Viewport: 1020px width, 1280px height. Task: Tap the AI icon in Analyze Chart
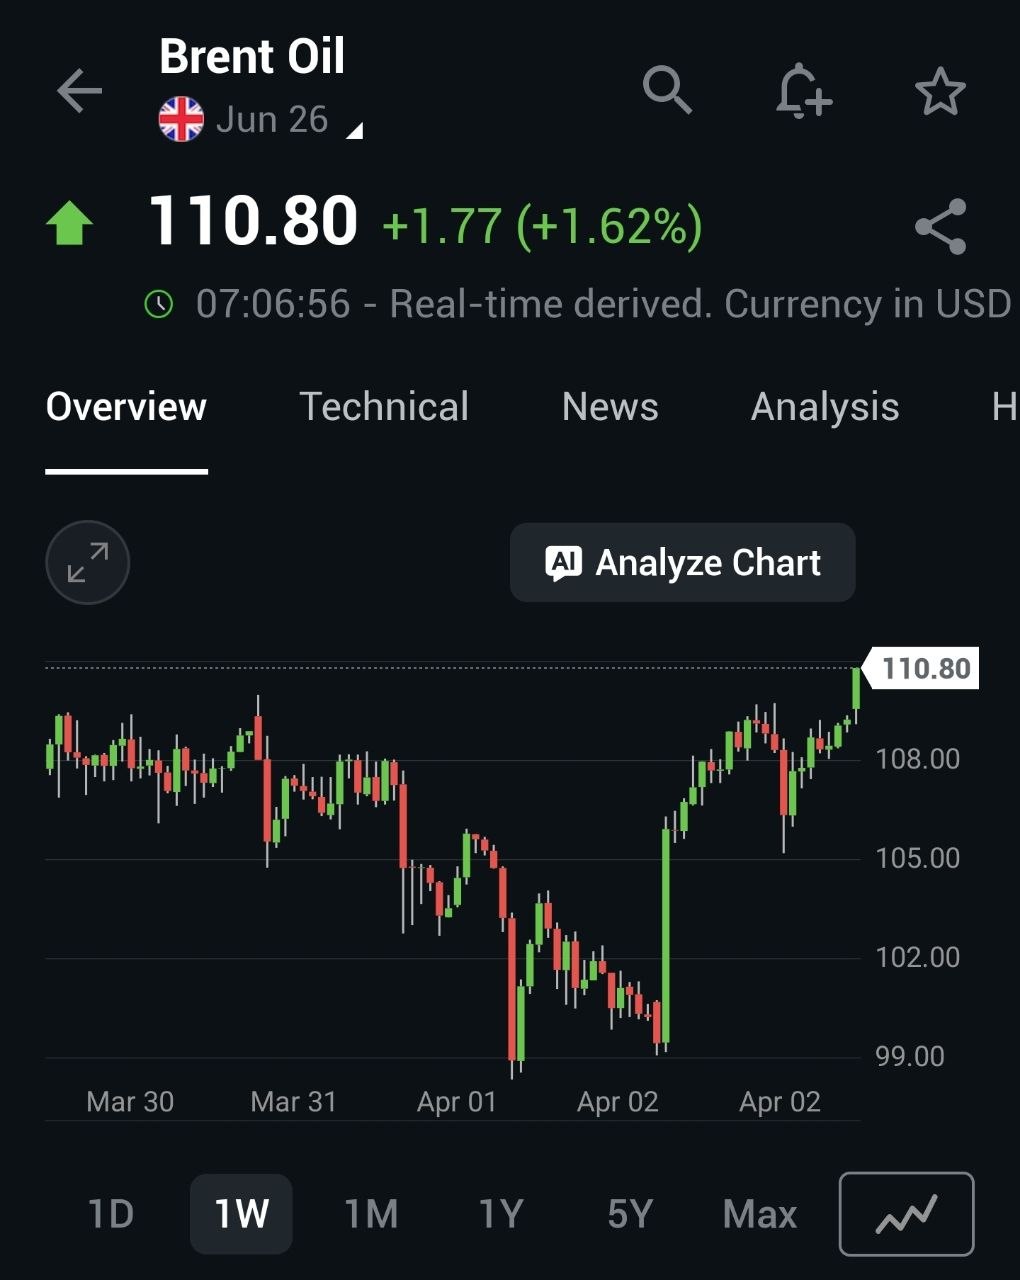tap(563, 563)
